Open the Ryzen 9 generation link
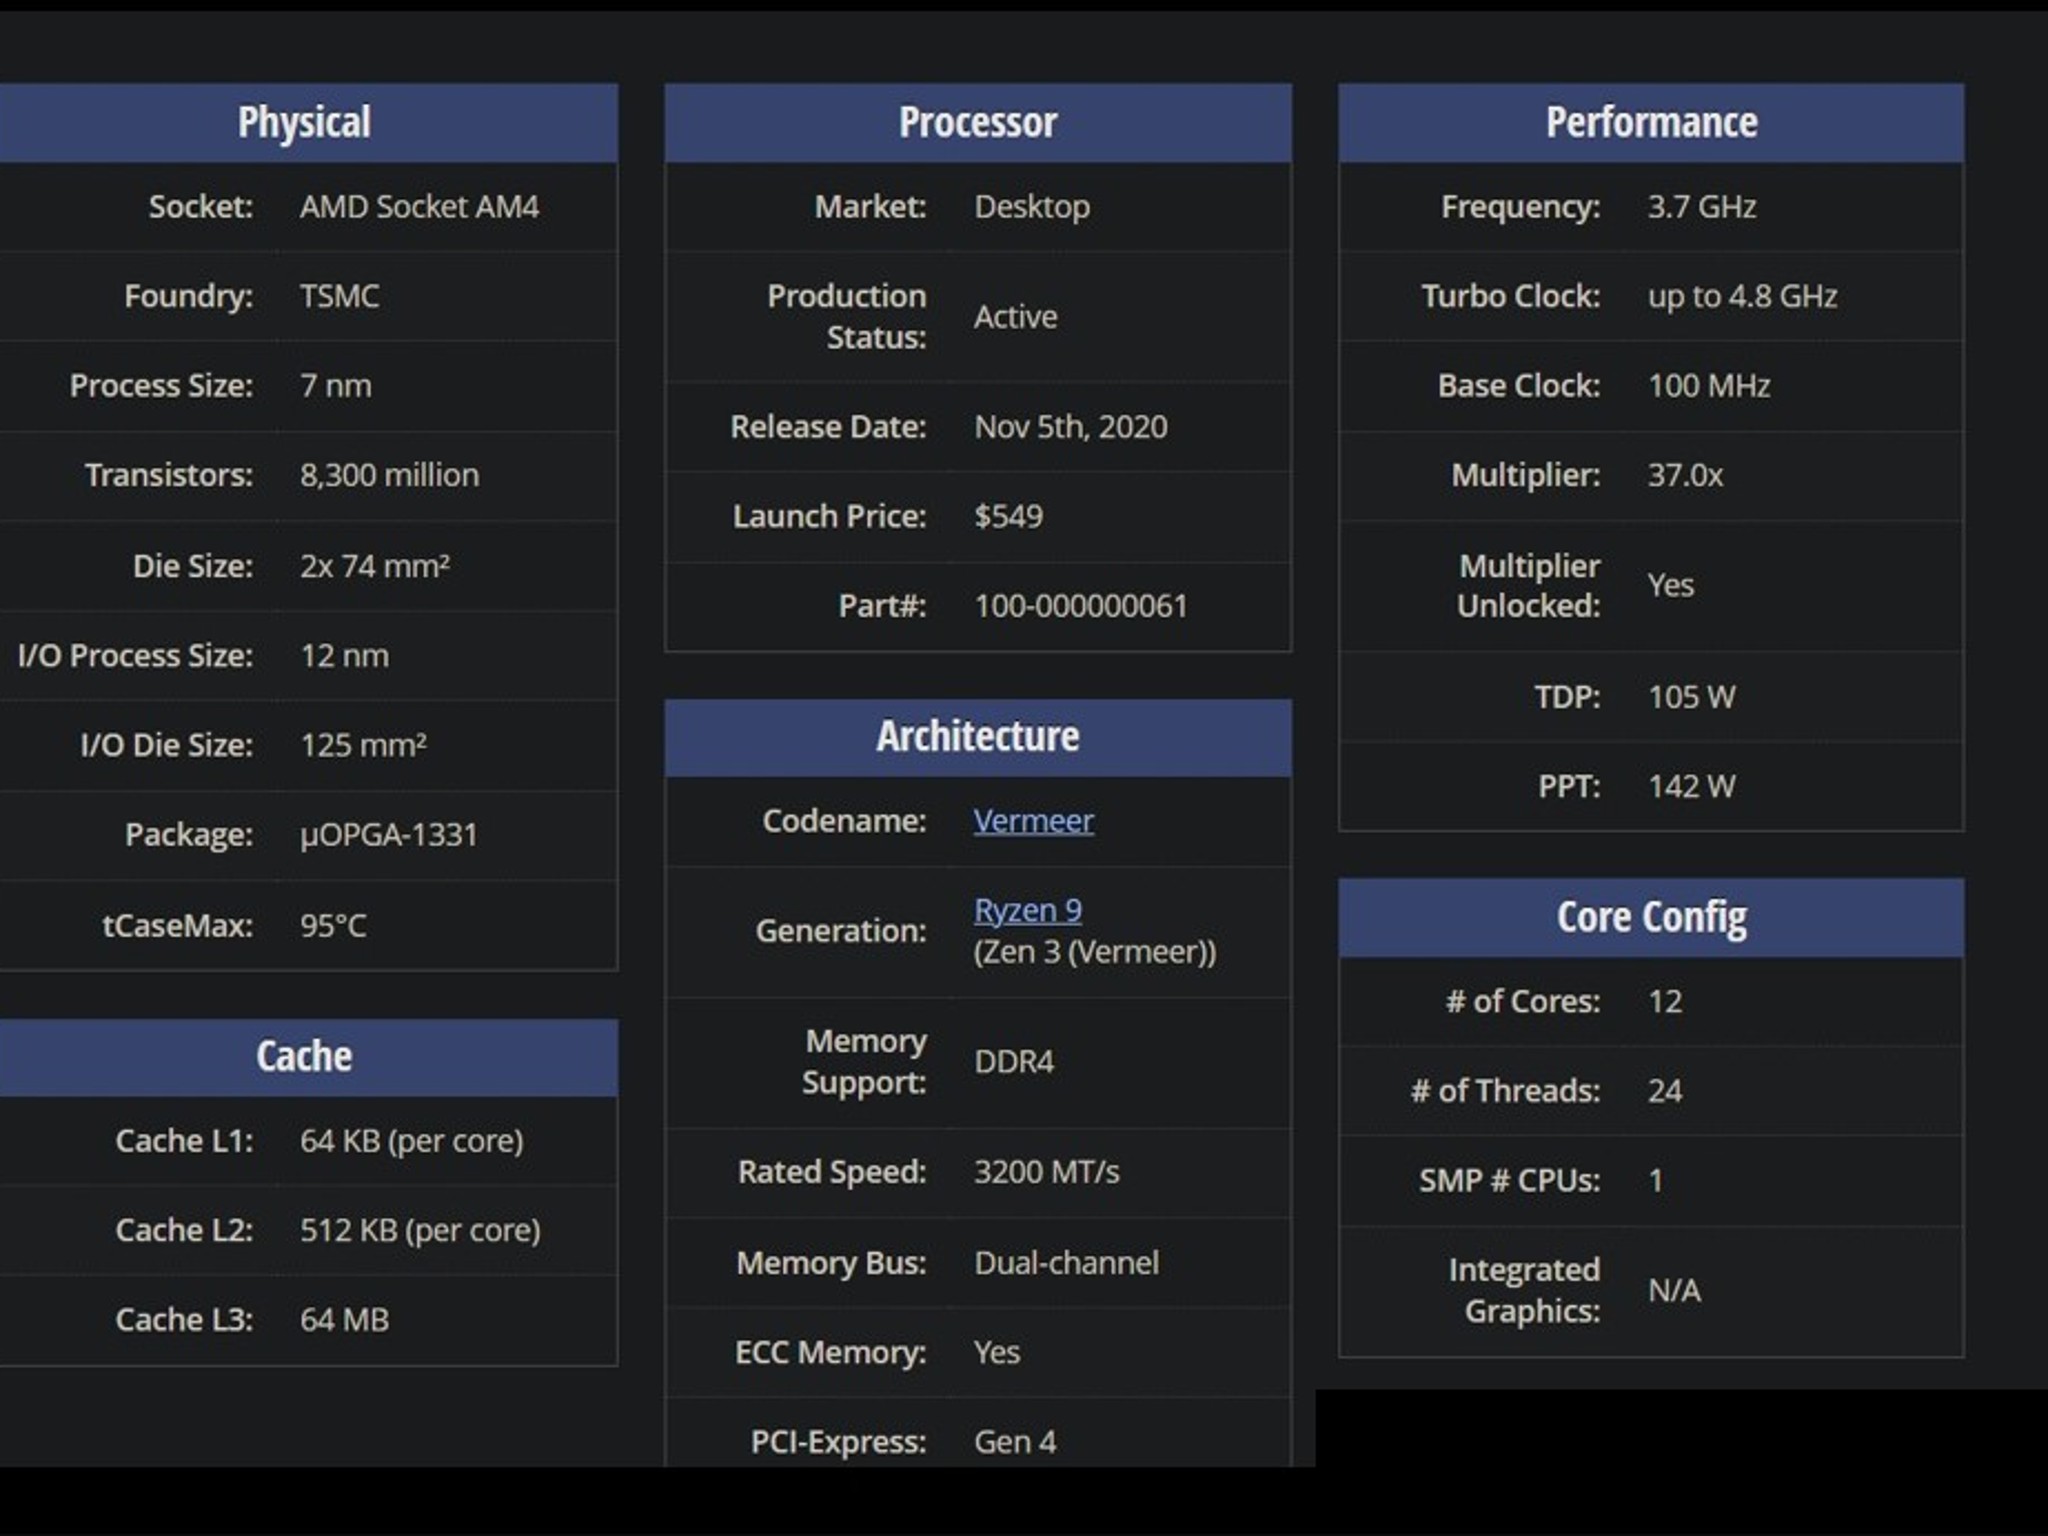The height and width of the screenshot is (1536, 2048). [x=1026, y=909]
